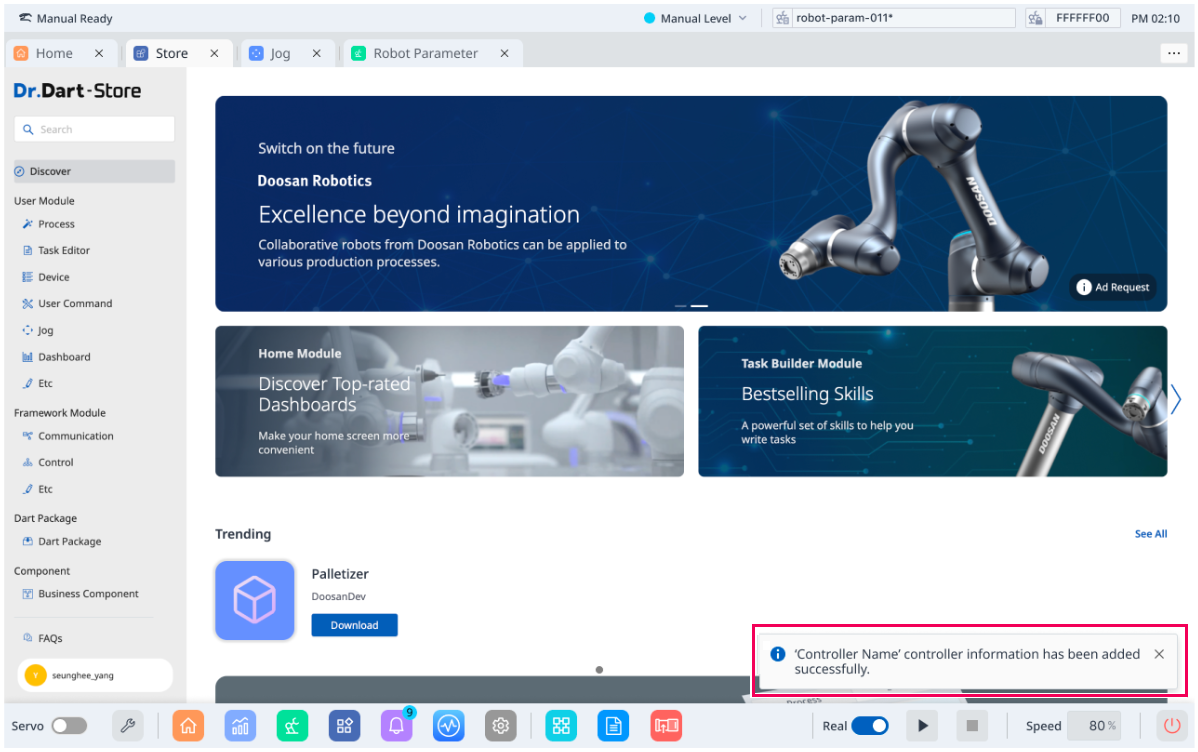Select the Store tab
This screenshot has width=1198, height=752.
click(172, 53)
